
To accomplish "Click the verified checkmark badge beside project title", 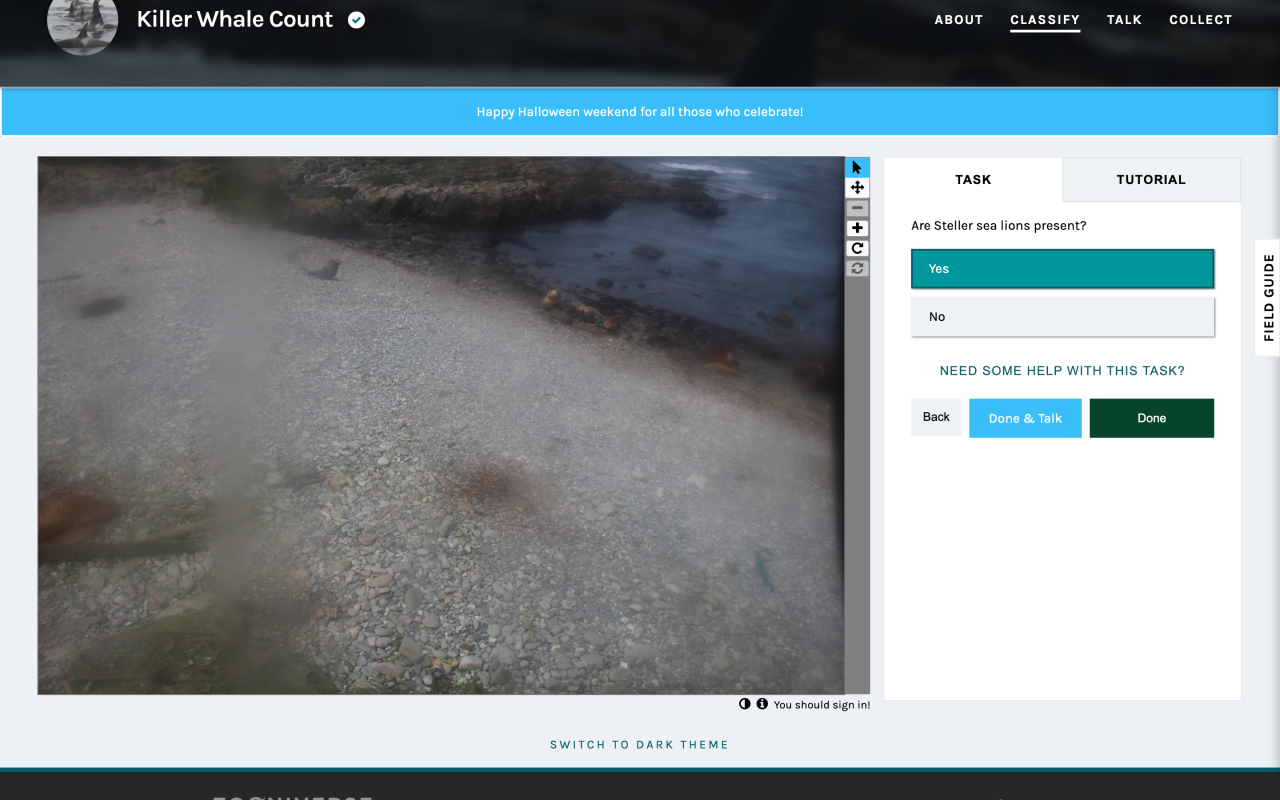I will coord(356,20).
